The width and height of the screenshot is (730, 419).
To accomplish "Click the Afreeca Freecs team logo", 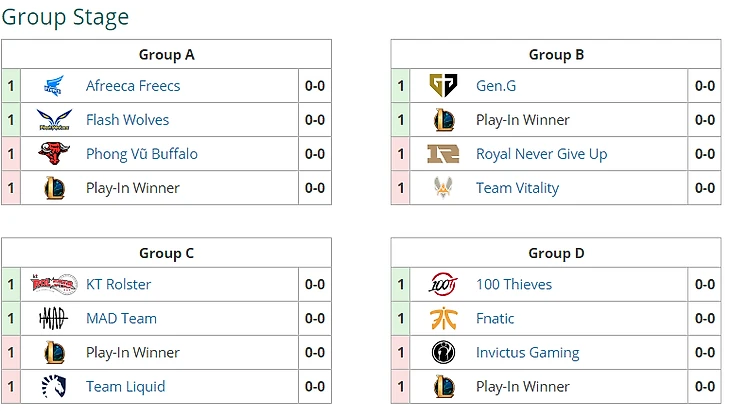I will coord(54,86).
